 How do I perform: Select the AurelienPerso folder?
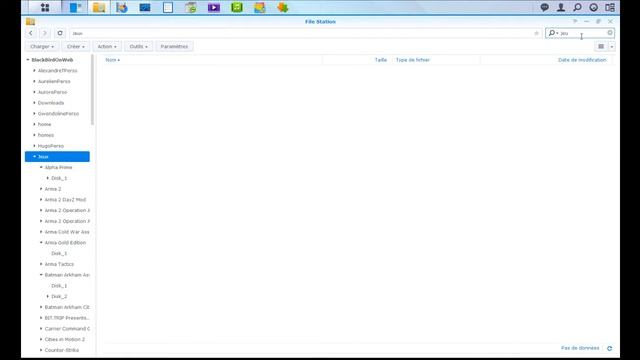pyautogui.click(x=54, y=81)
